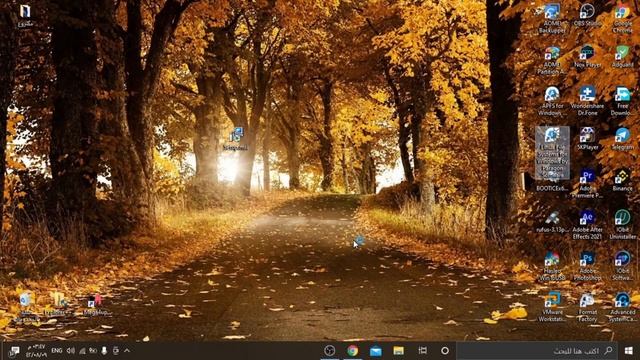Select the OBS Studio desktop shortcut

coord(587,16)
